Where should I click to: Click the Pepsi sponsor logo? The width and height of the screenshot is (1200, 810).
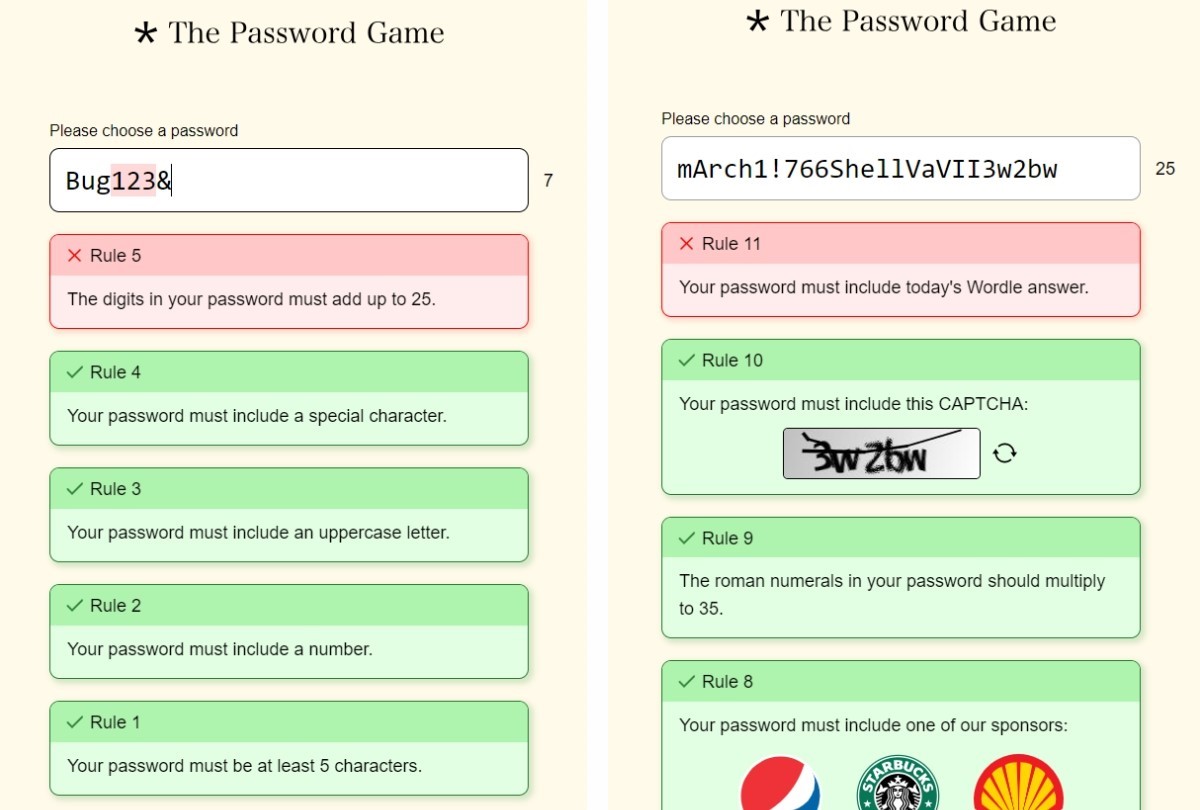781,786
